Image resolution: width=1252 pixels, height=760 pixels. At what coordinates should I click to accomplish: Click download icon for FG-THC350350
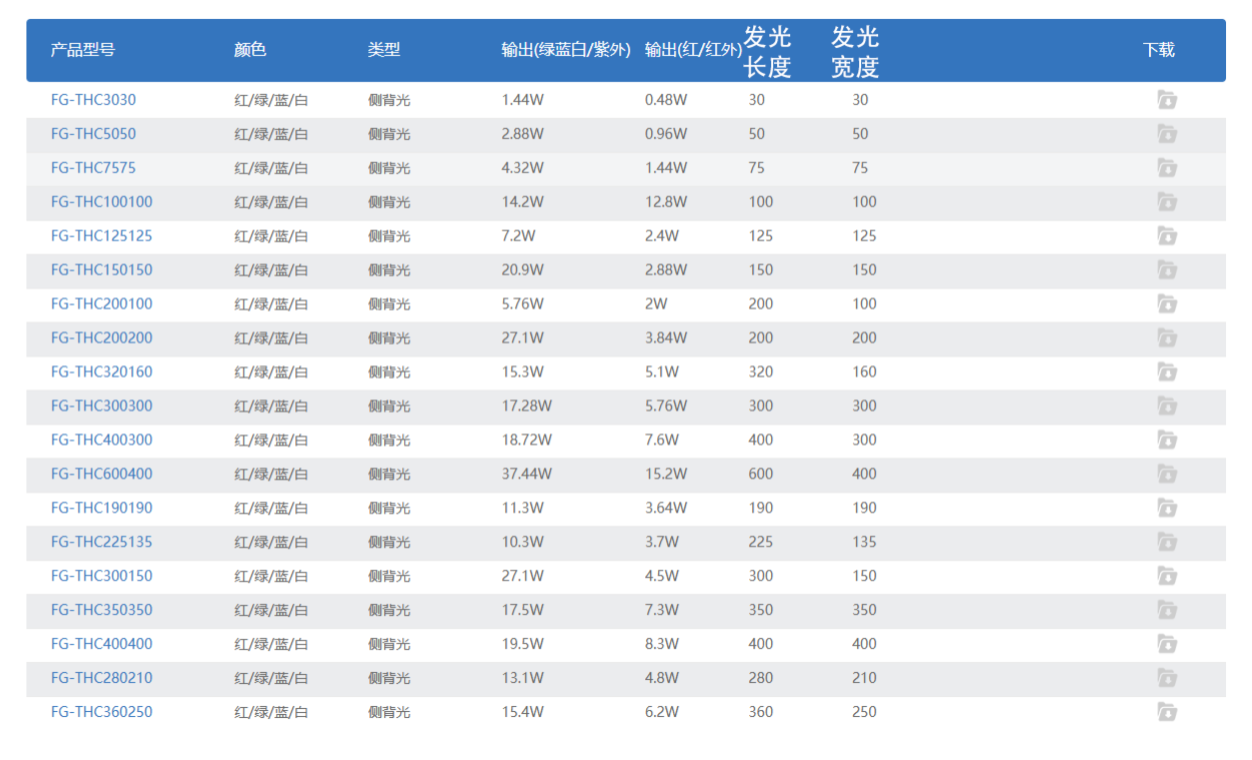click(1167, 610)
